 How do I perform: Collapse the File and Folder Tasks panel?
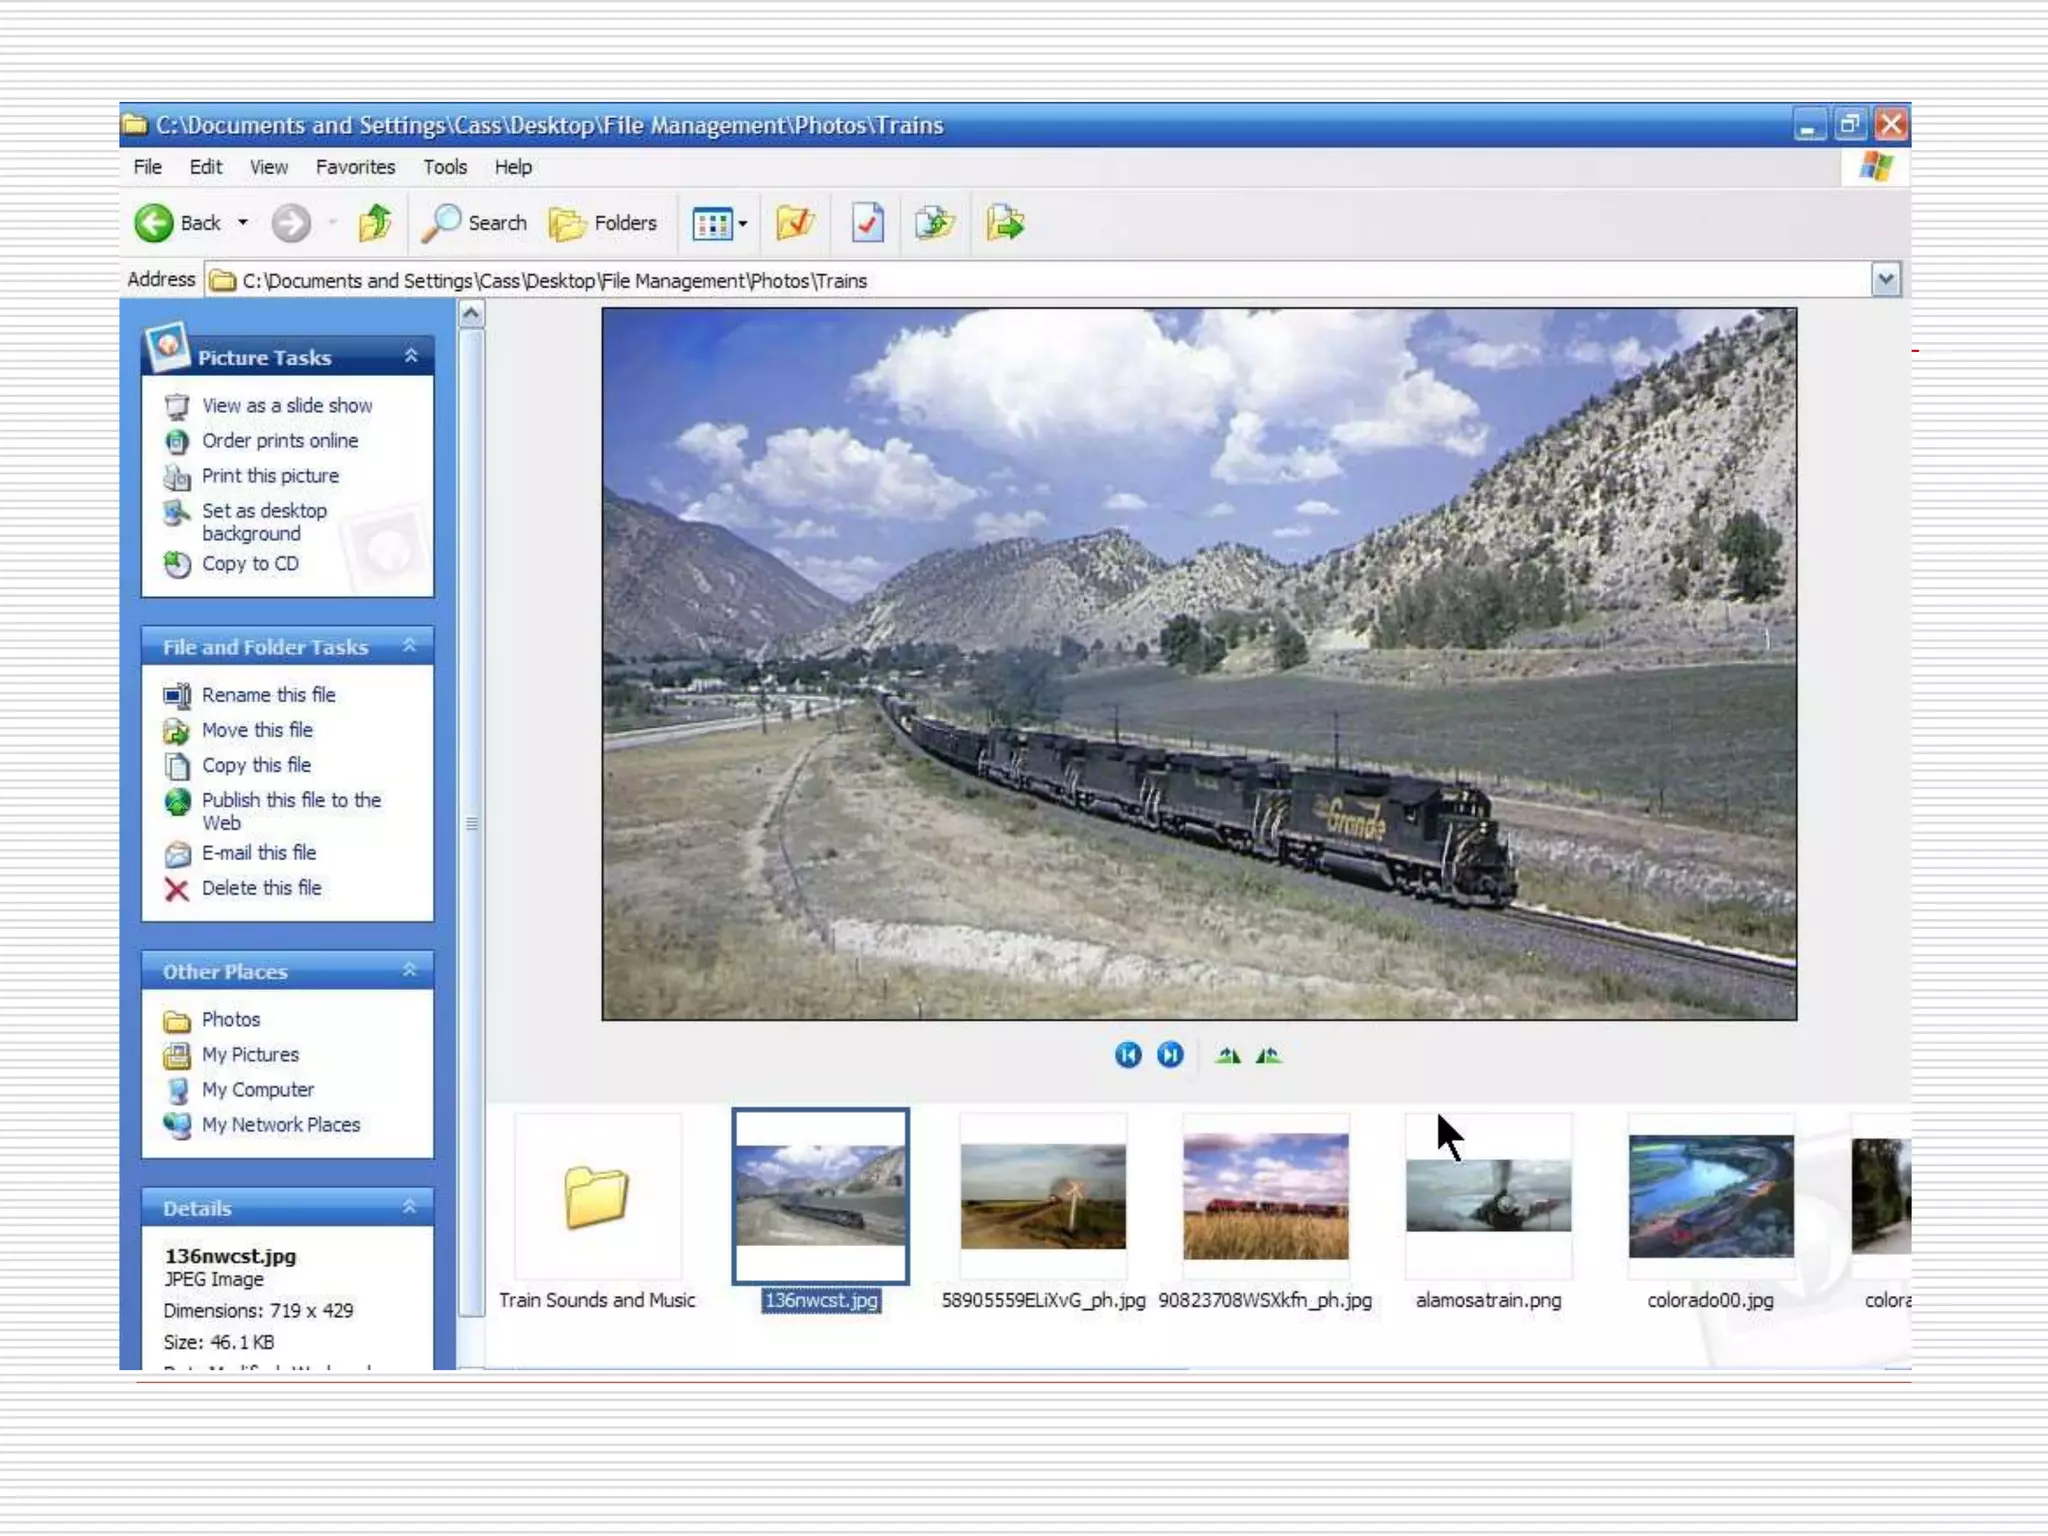[410, 646]
